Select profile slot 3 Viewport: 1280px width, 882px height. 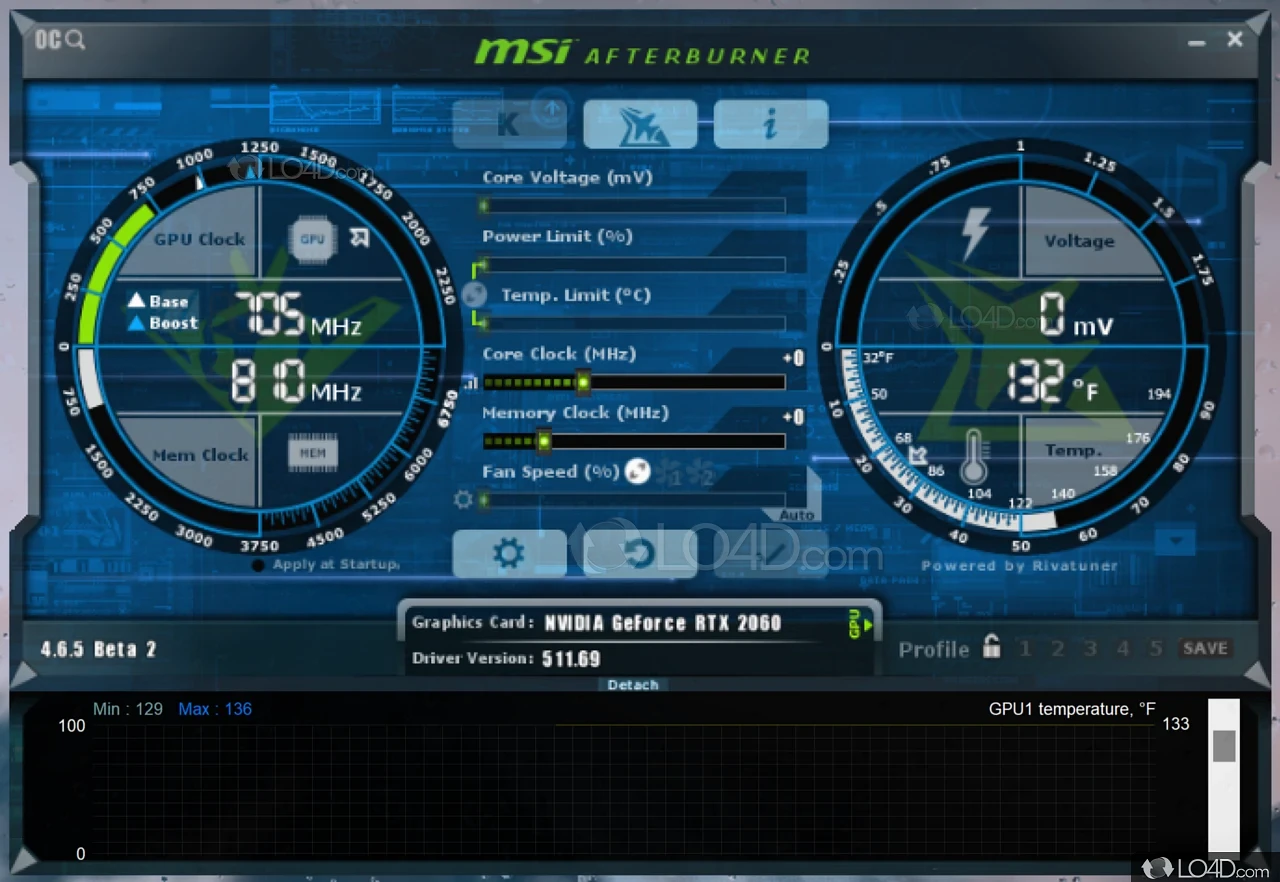pos(1090,649)
